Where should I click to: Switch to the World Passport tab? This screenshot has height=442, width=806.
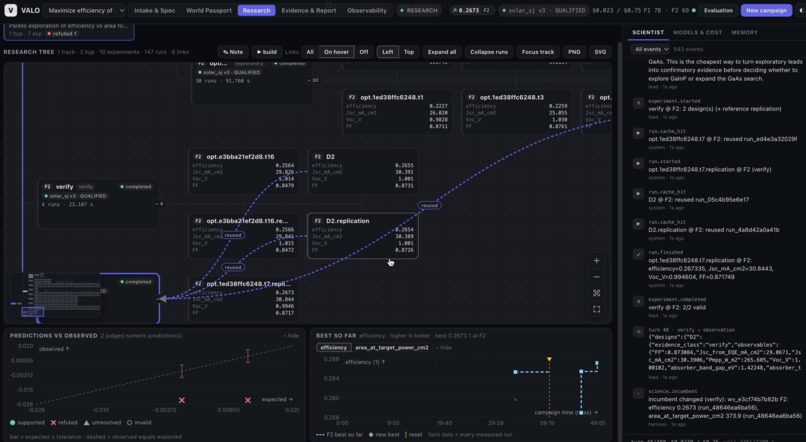(x=209, y=10)
